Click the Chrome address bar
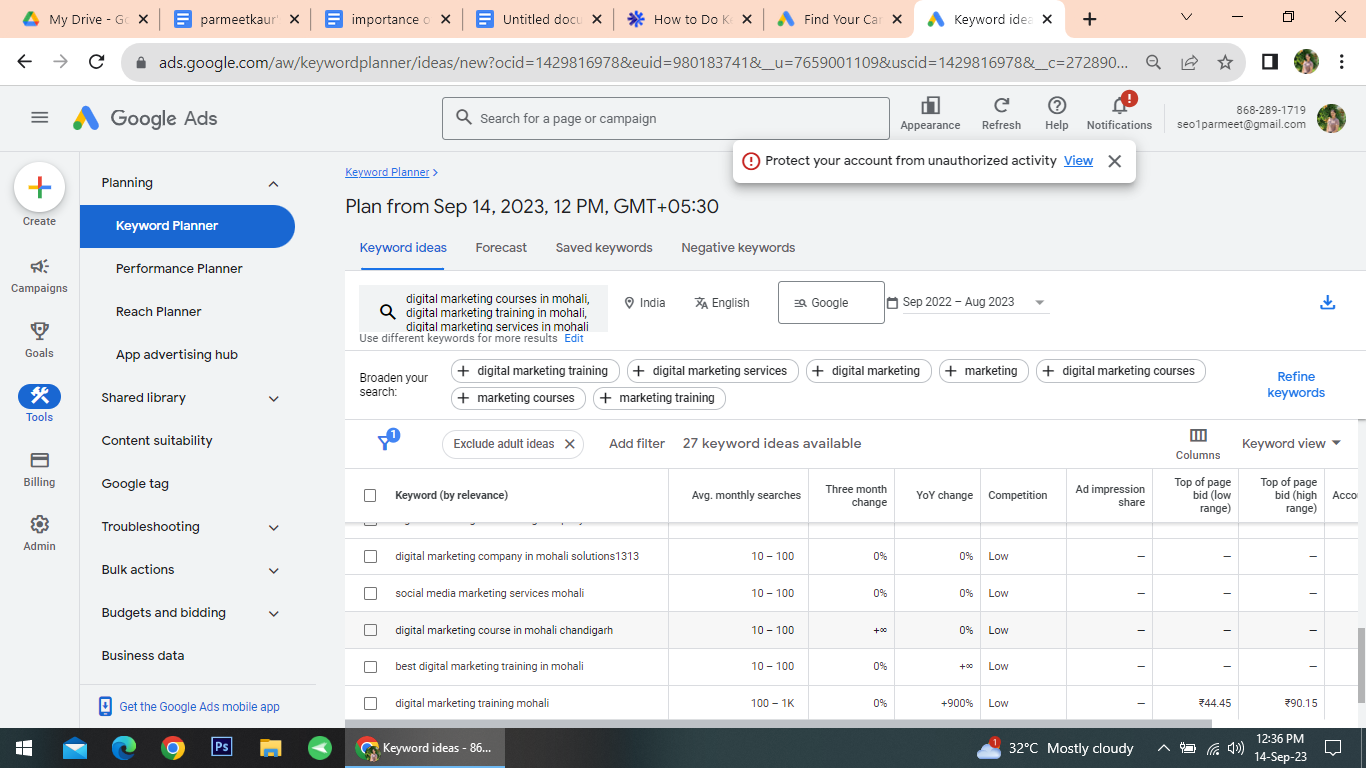The height and width of the screenshot is (768, 1366). coord(642,62)
